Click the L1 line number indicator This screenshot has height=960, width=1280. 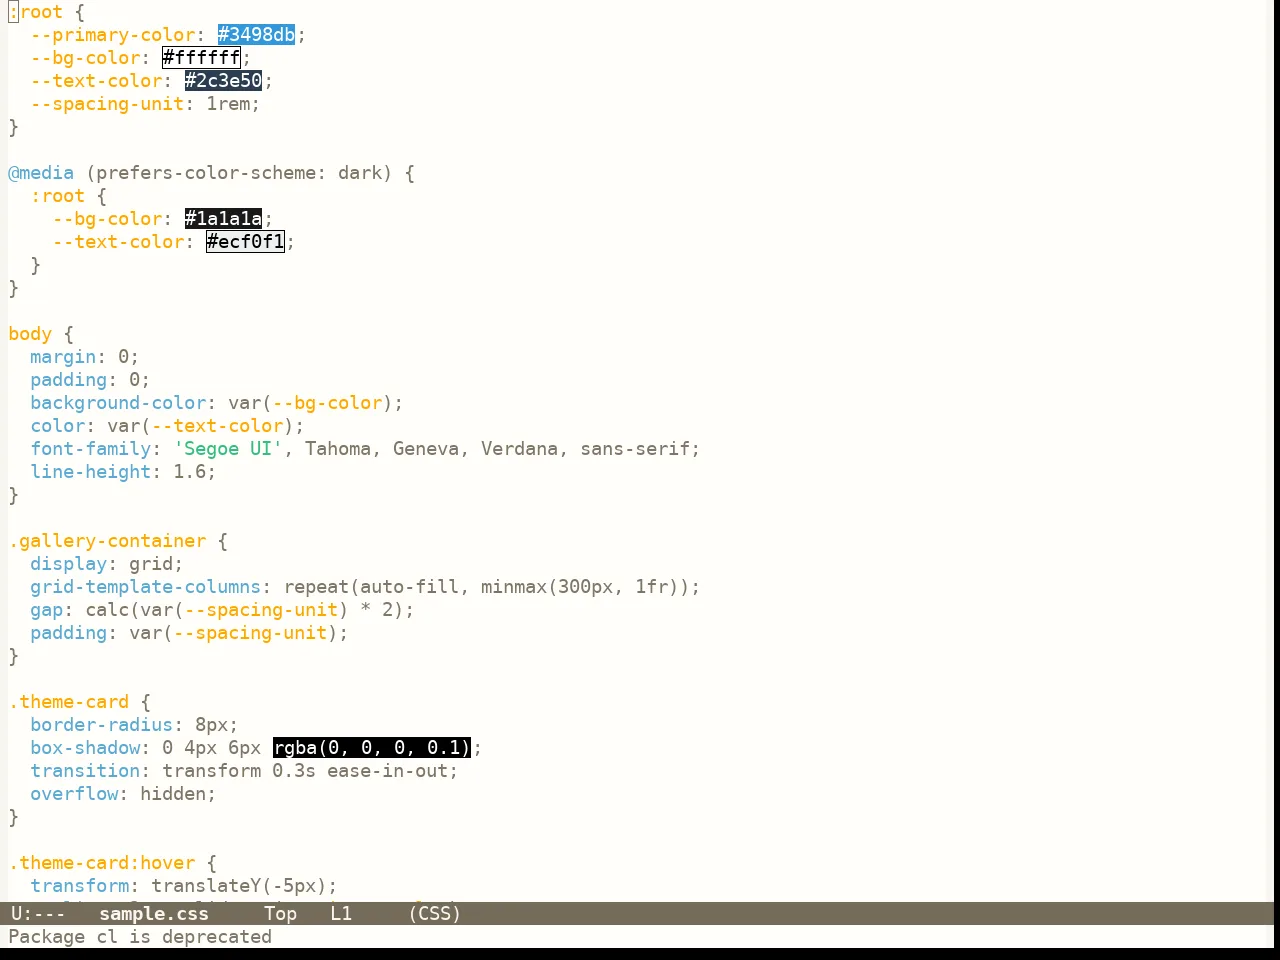[x=341, y=914]
